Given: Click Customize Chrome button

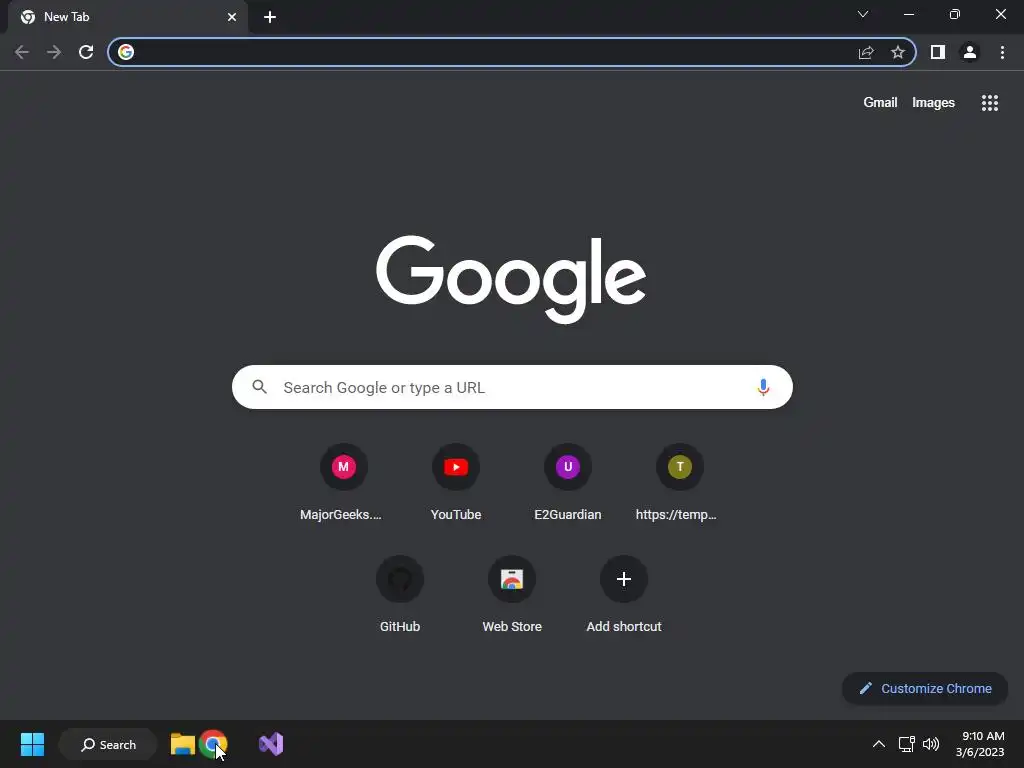Looking at the screenshot, I should click(x=925, y=688).
